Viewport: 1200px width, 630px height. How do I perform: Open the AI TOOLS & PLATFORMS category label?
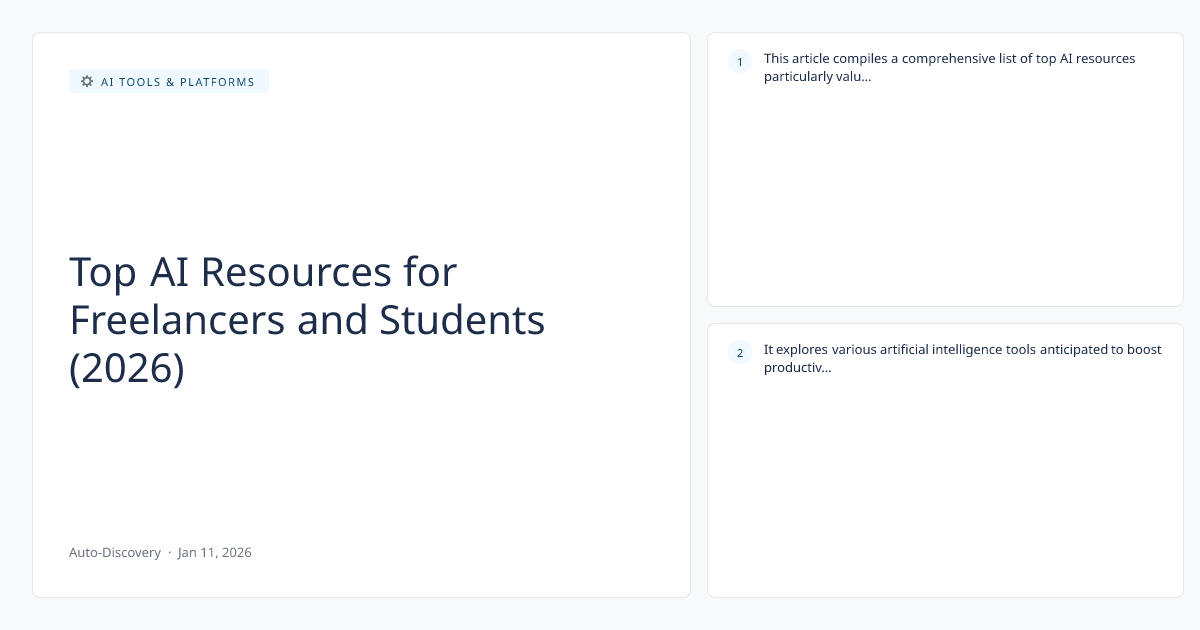tap(177, 82)
